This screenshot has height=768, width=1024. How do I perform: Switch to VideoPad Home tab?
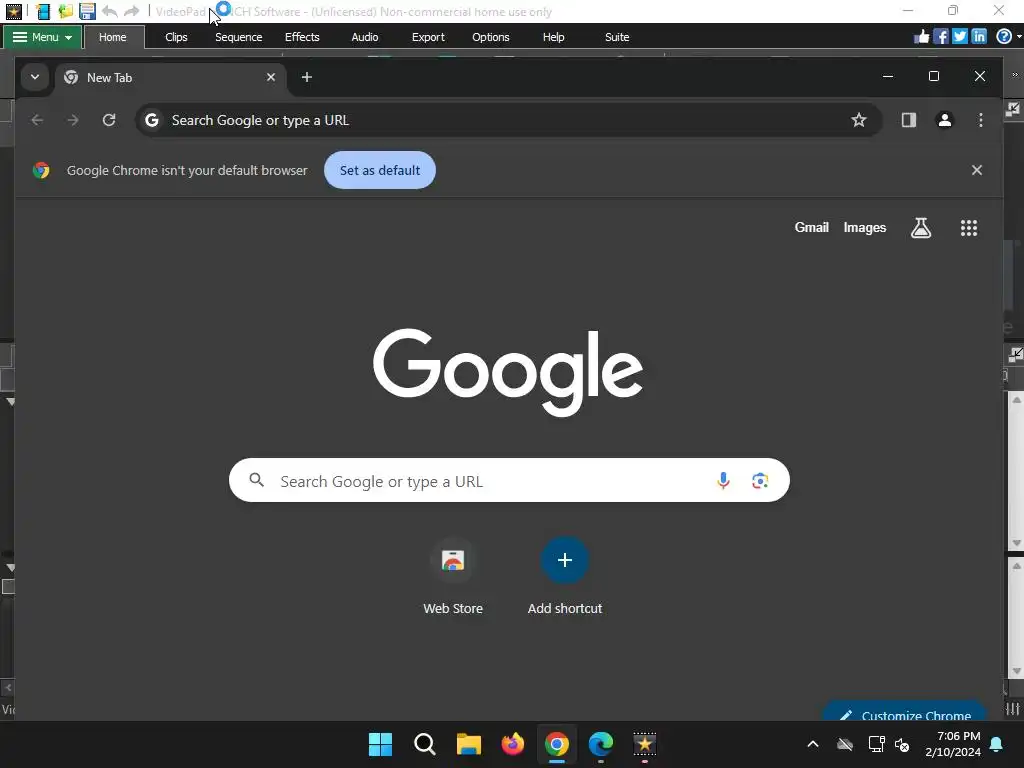pyautogui.click(x=113, y=37)
